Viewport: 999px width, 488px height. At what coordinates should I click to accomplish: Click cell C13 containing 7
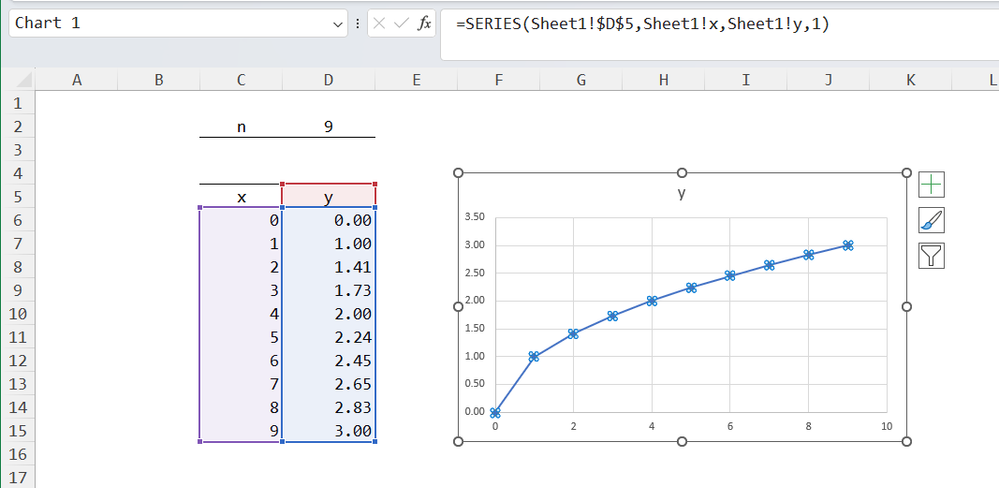[x=241, y=384]
